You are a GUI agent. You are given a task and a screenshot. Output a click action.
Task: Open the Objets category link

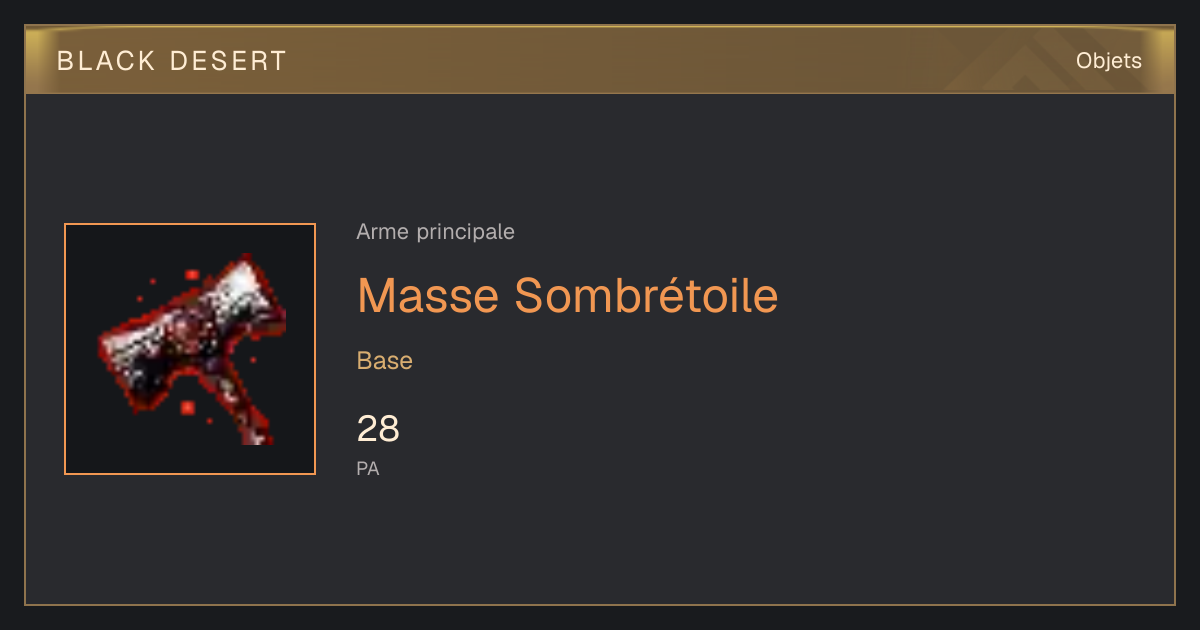pyautogui.click(x=1109, y=61)
